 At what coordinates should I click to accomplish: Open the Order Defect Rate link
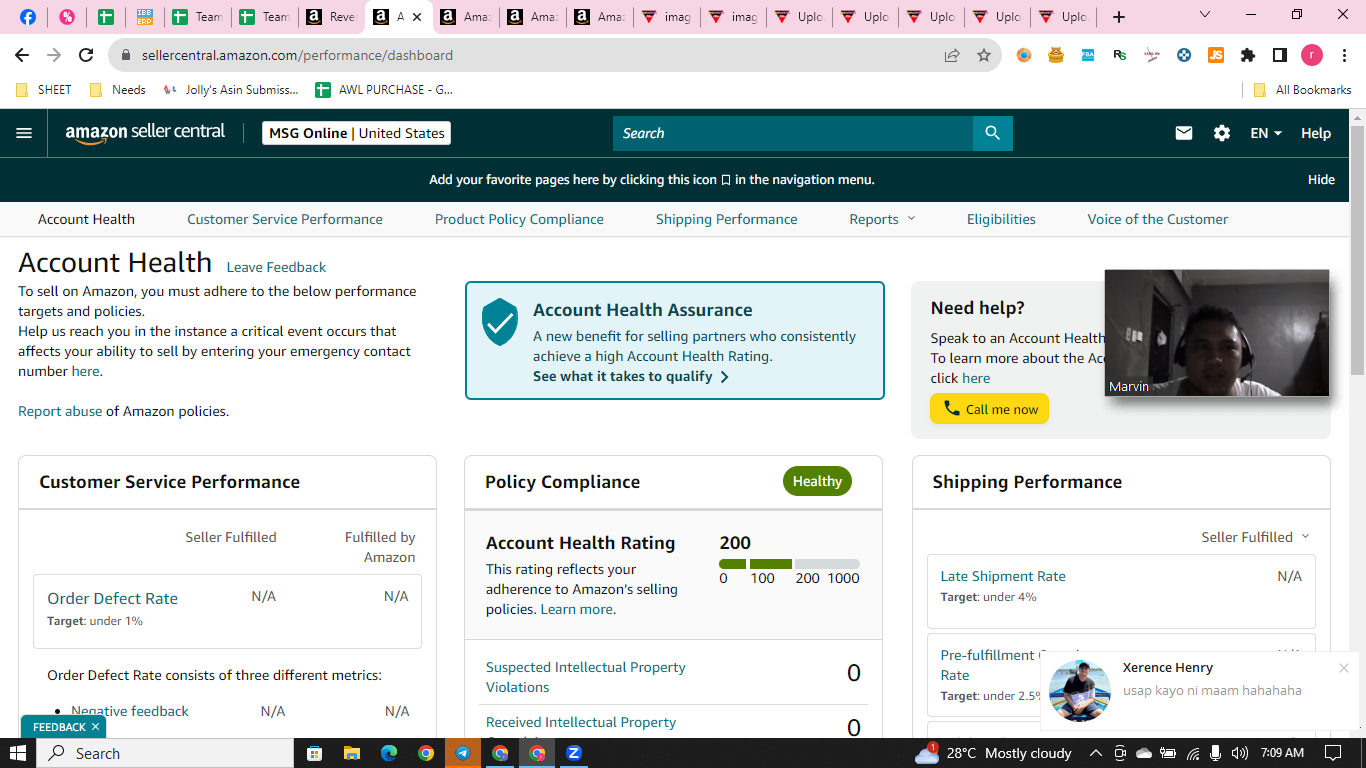click(x=113, y=598)
